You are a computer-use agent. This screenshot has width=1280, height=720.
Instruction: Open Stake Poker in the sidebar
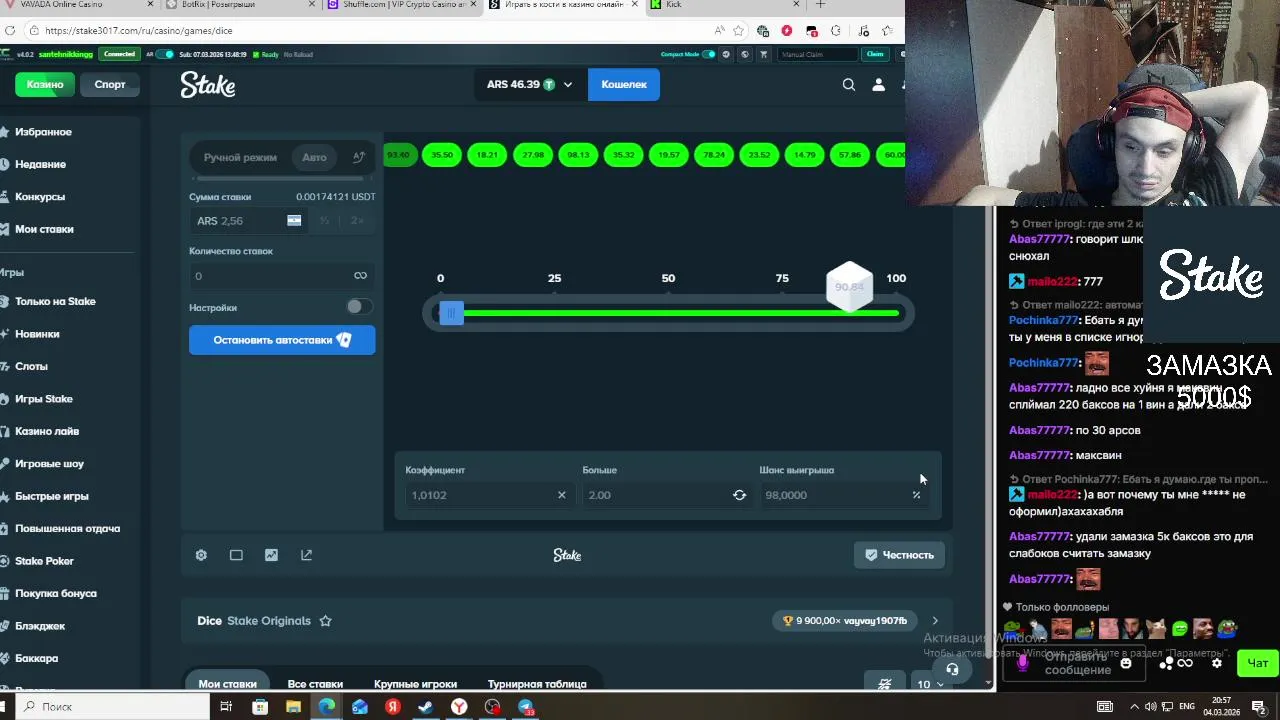click(44, 561)
